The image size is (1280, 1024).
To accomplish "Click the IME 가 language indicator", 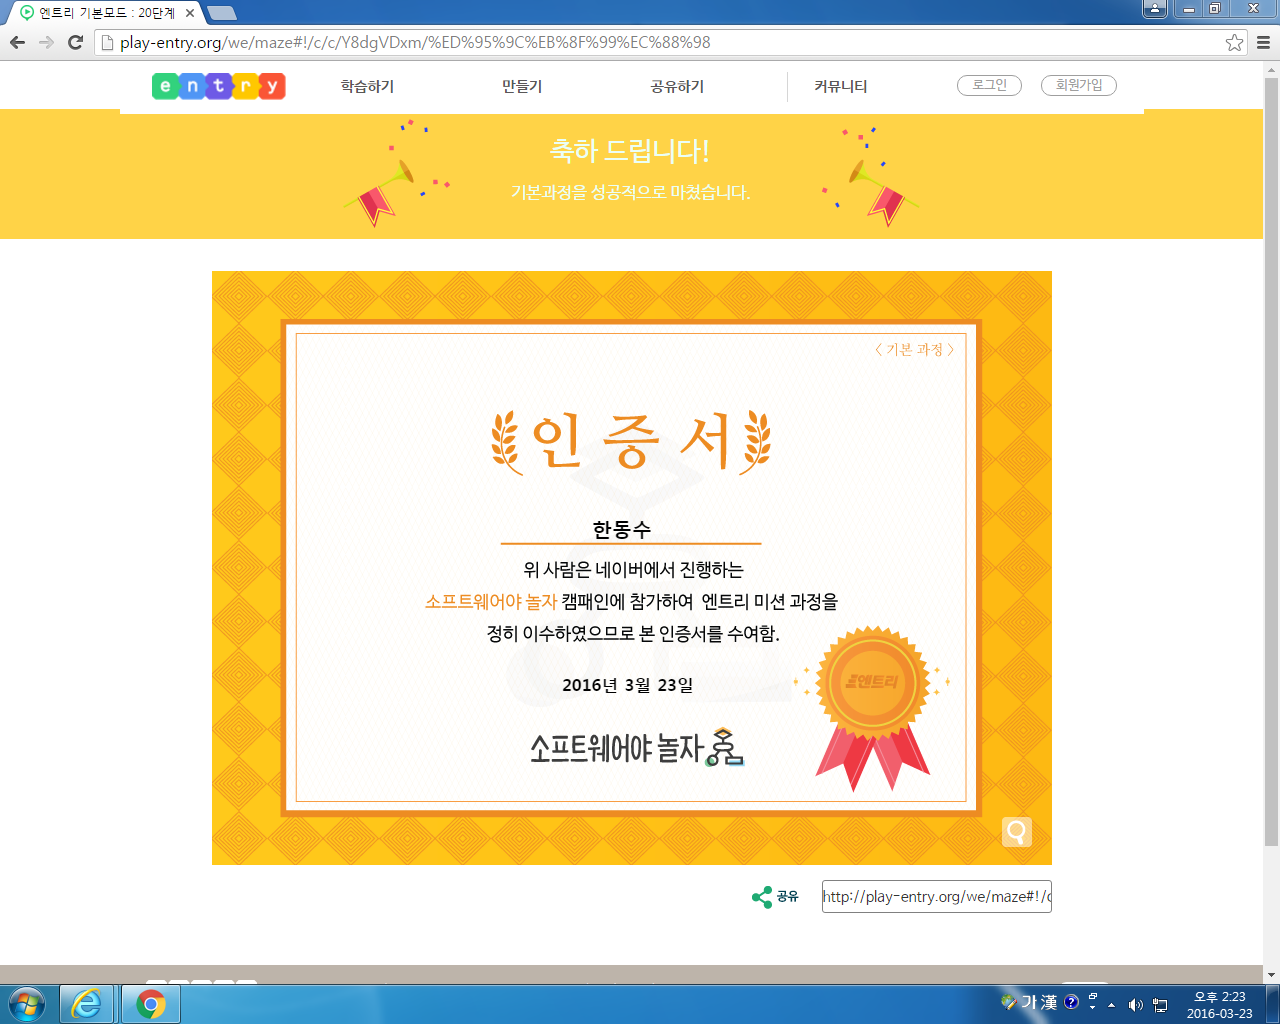I will click(x=1028, y=1002).
